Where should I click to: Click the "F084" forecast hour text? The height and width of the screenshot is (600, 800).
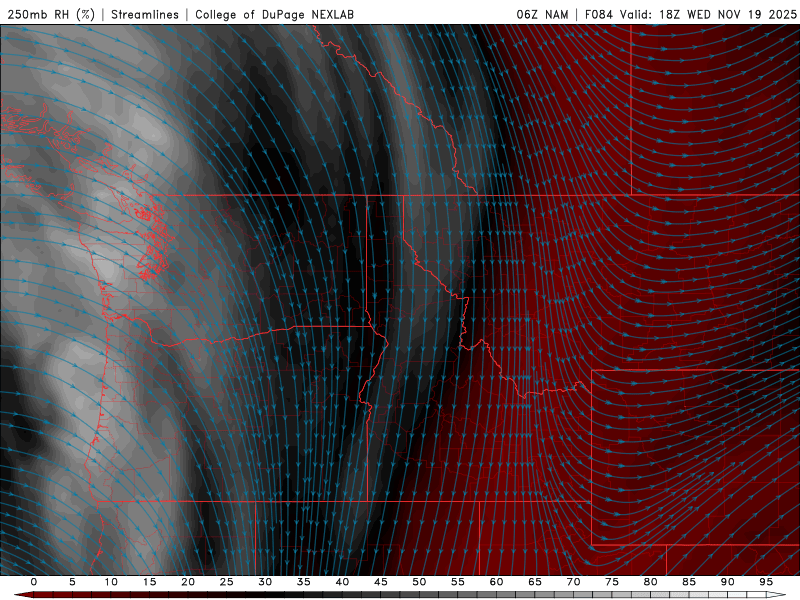coord(599,14)
